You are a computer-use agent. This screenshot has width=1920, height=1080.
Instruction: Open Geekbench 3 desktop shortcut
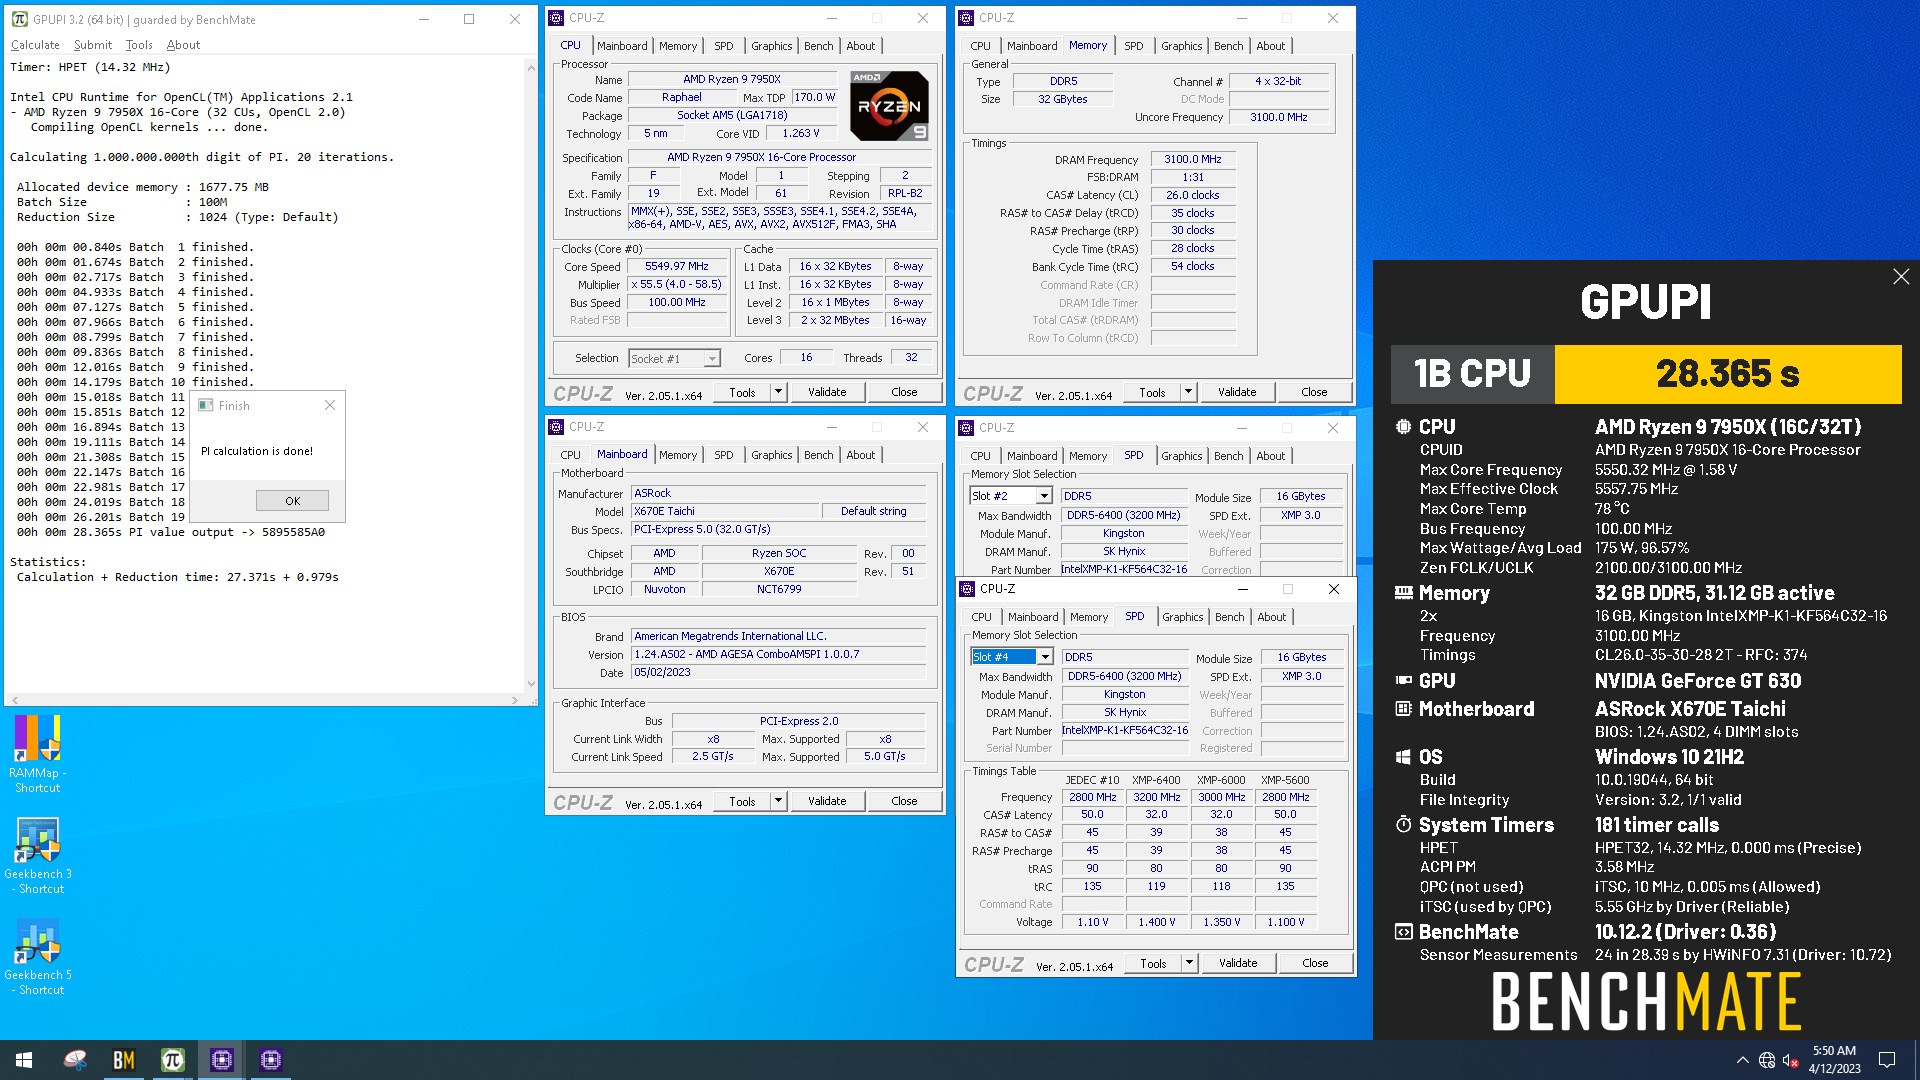tap(38, 856)
